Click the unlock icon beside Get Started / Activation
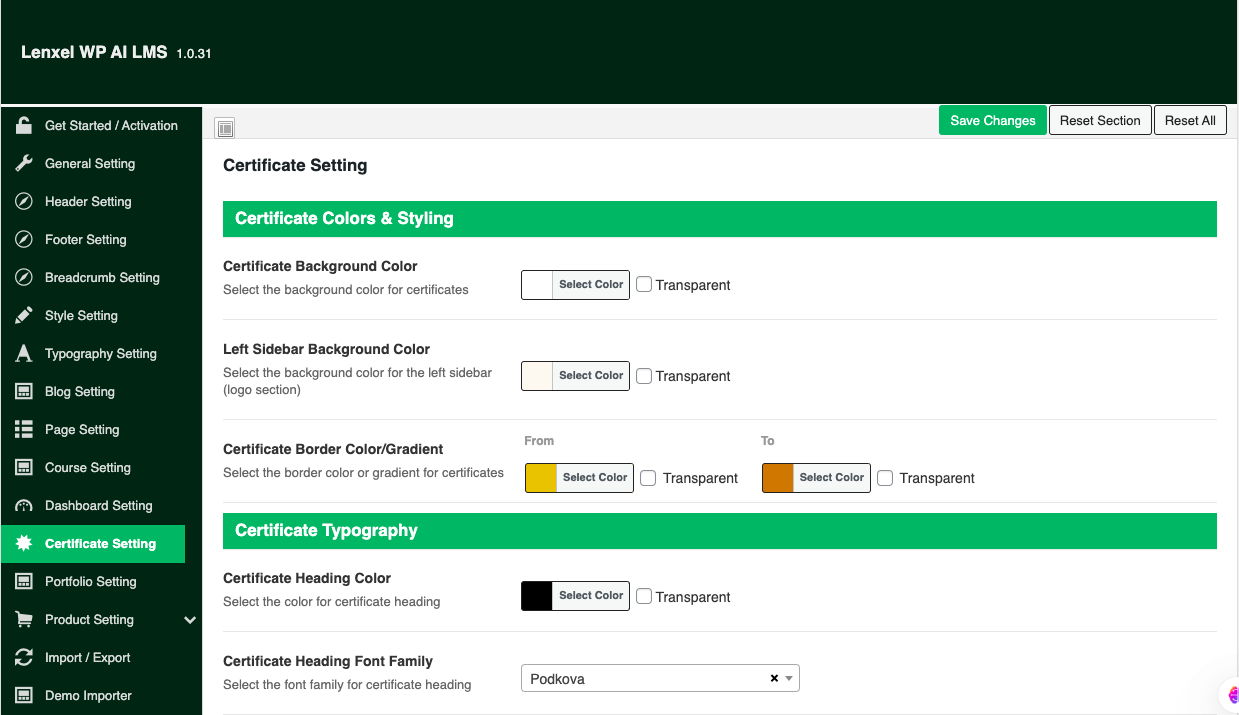Screen dimensions: 1239x715 24,125
